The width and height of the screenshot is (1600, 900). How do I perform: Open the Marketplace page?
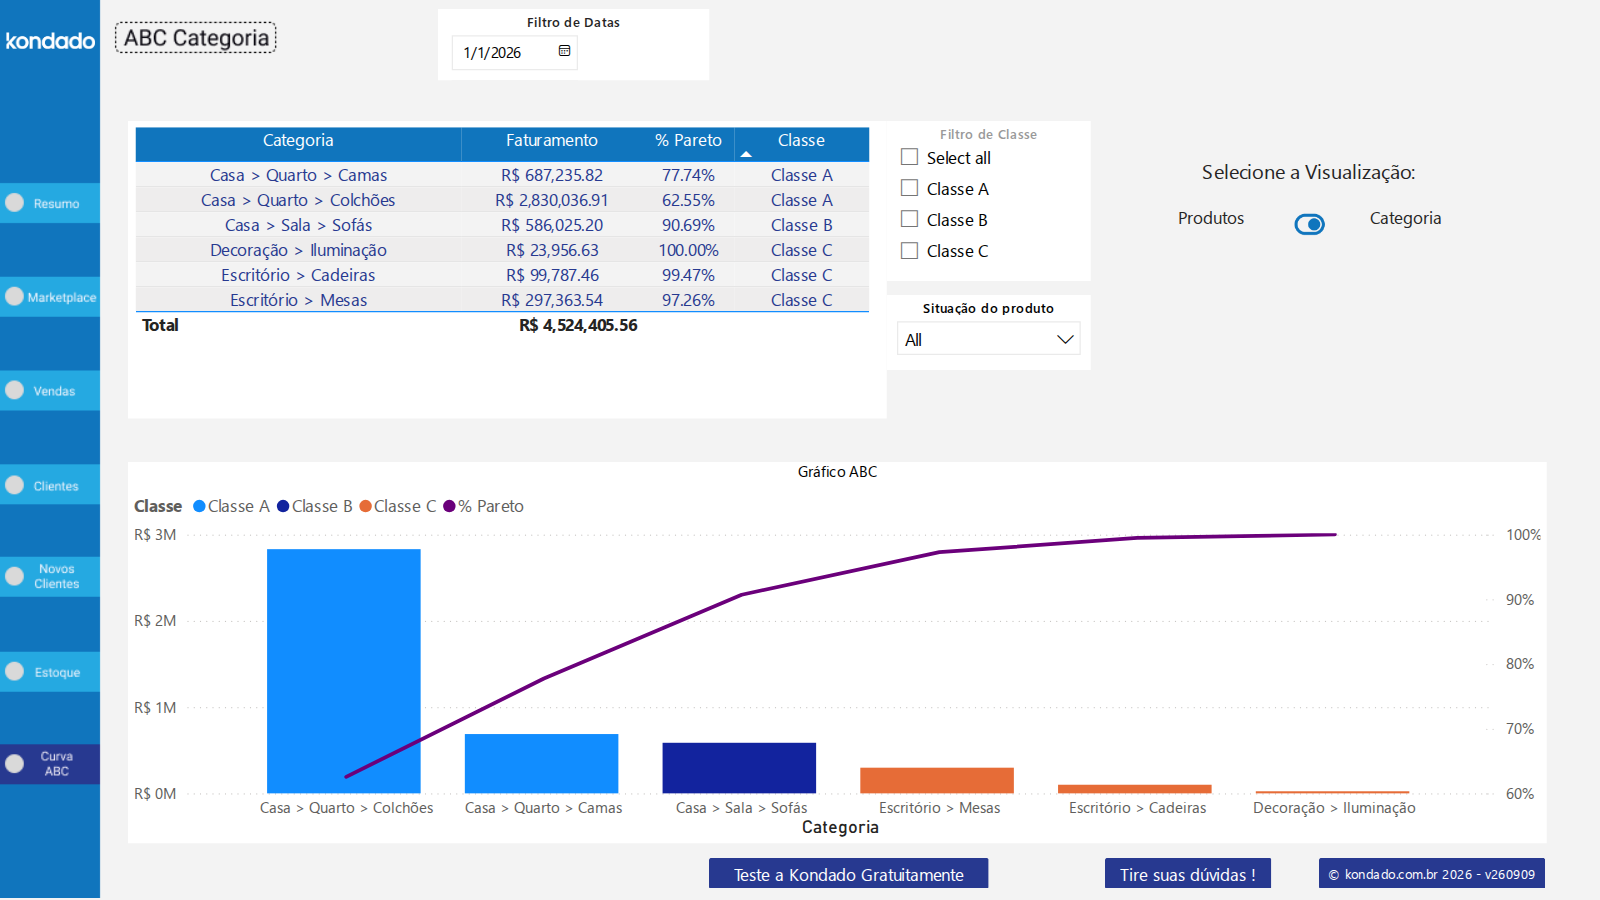tap(50, 297)
